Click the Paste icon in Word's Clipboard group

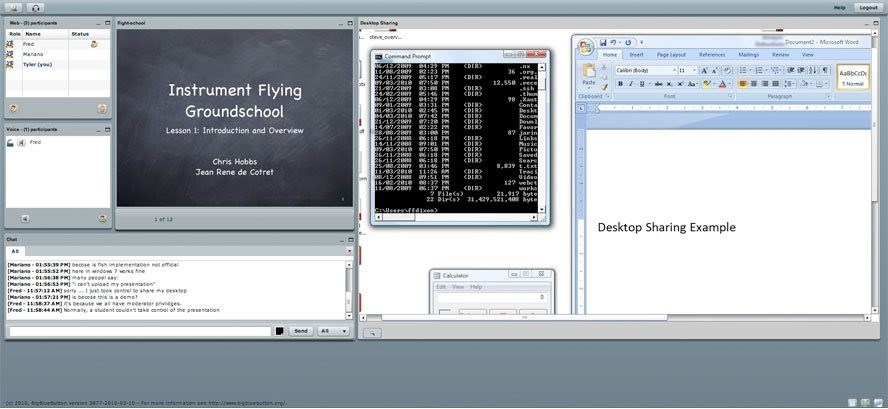(x=589, y=74)
